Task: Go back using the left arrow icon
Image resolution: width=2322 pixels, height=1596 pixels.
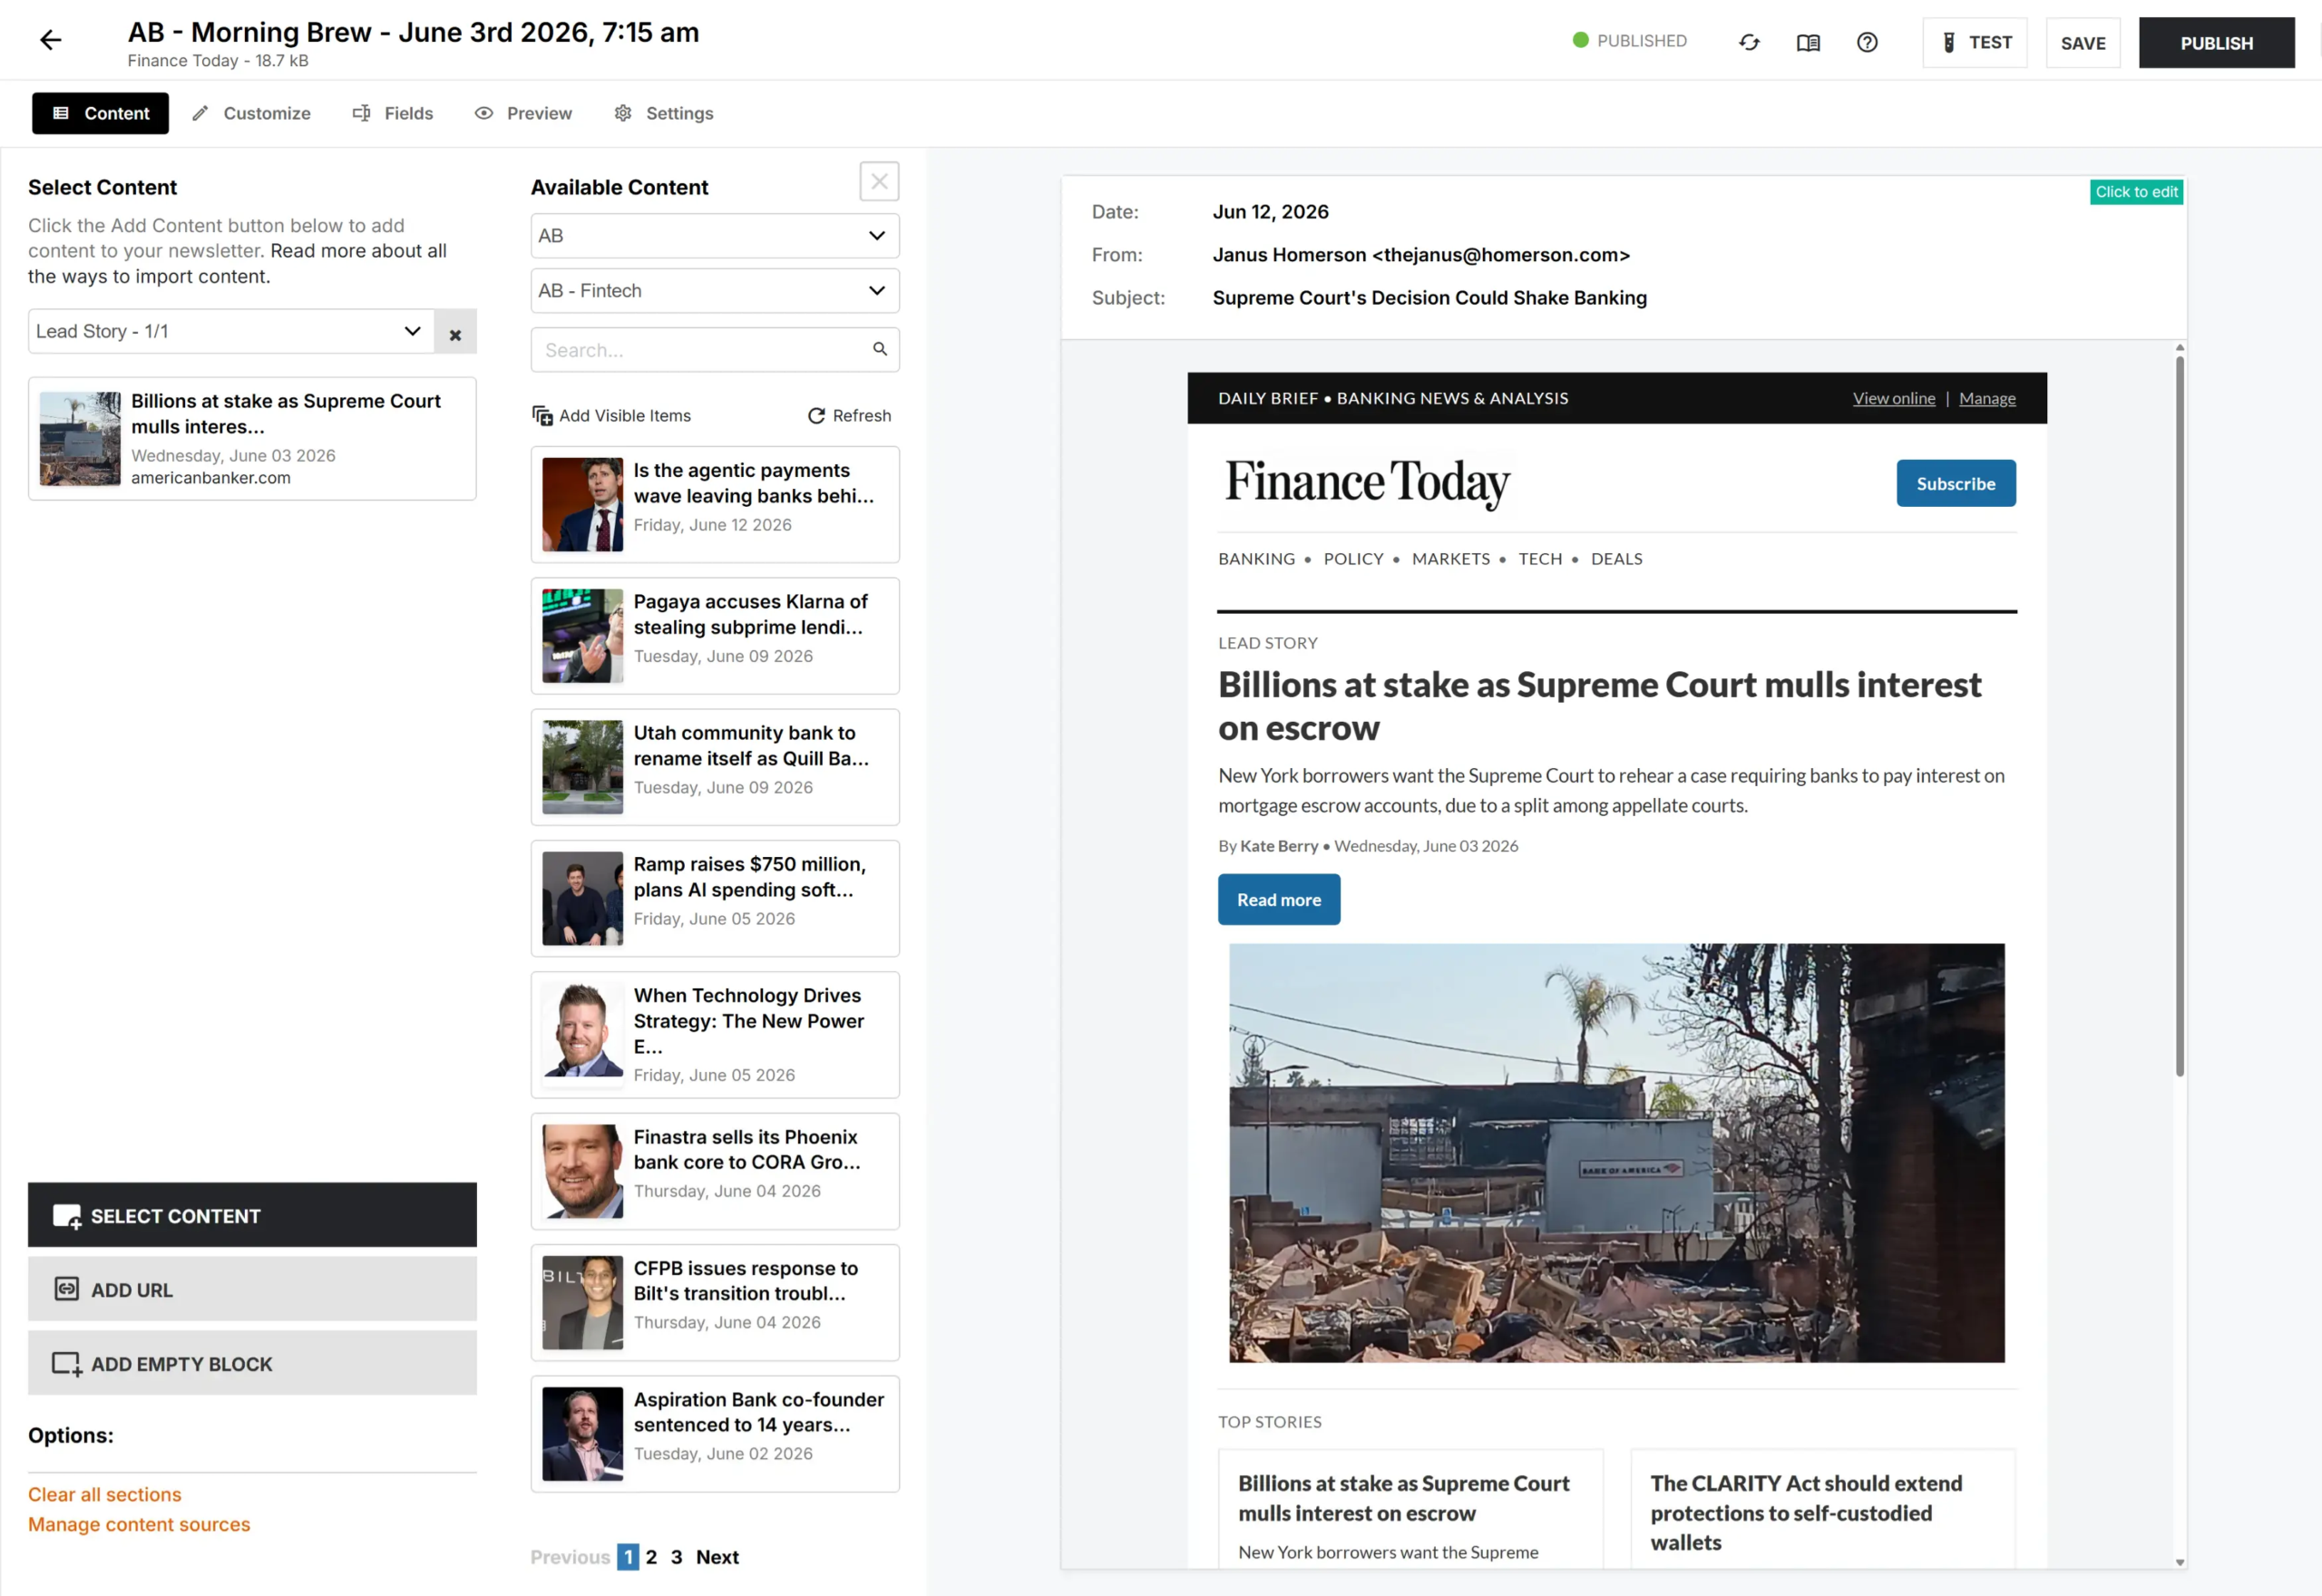Action: (50, 40)
